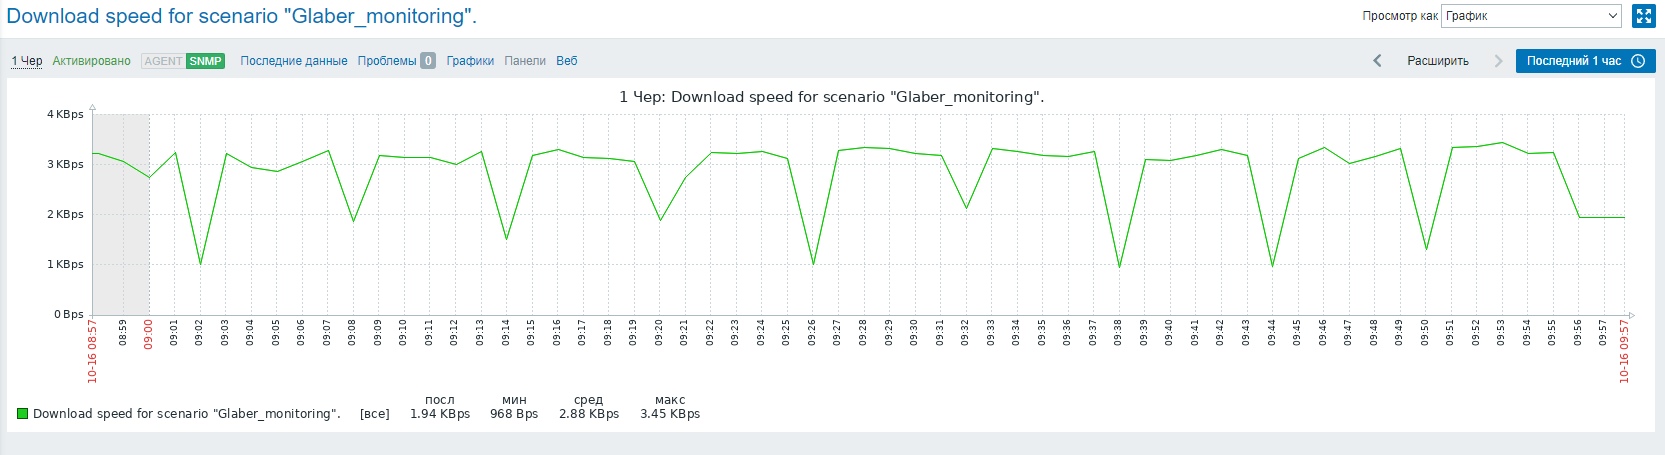Go to previous time period arrow
Image resolution: width=1665 pixels, height=455 pixels.
pyautogui.click(x=1377, y=61)
